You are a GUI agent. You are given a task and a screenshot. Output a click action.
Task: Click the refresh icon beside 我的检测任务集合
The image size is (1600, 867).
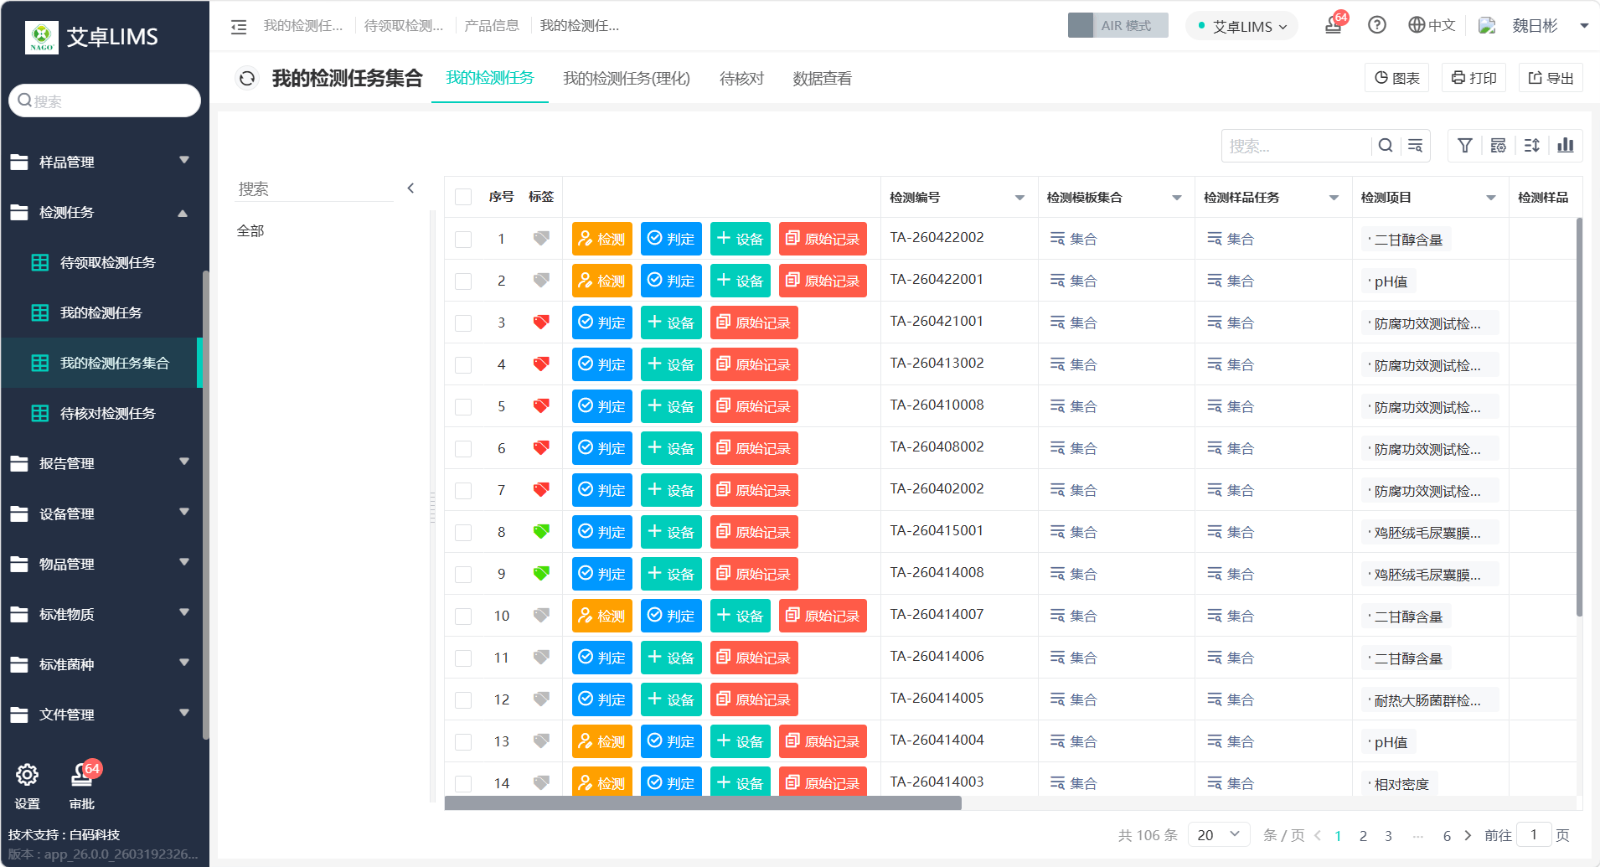[x=247, y=78]
